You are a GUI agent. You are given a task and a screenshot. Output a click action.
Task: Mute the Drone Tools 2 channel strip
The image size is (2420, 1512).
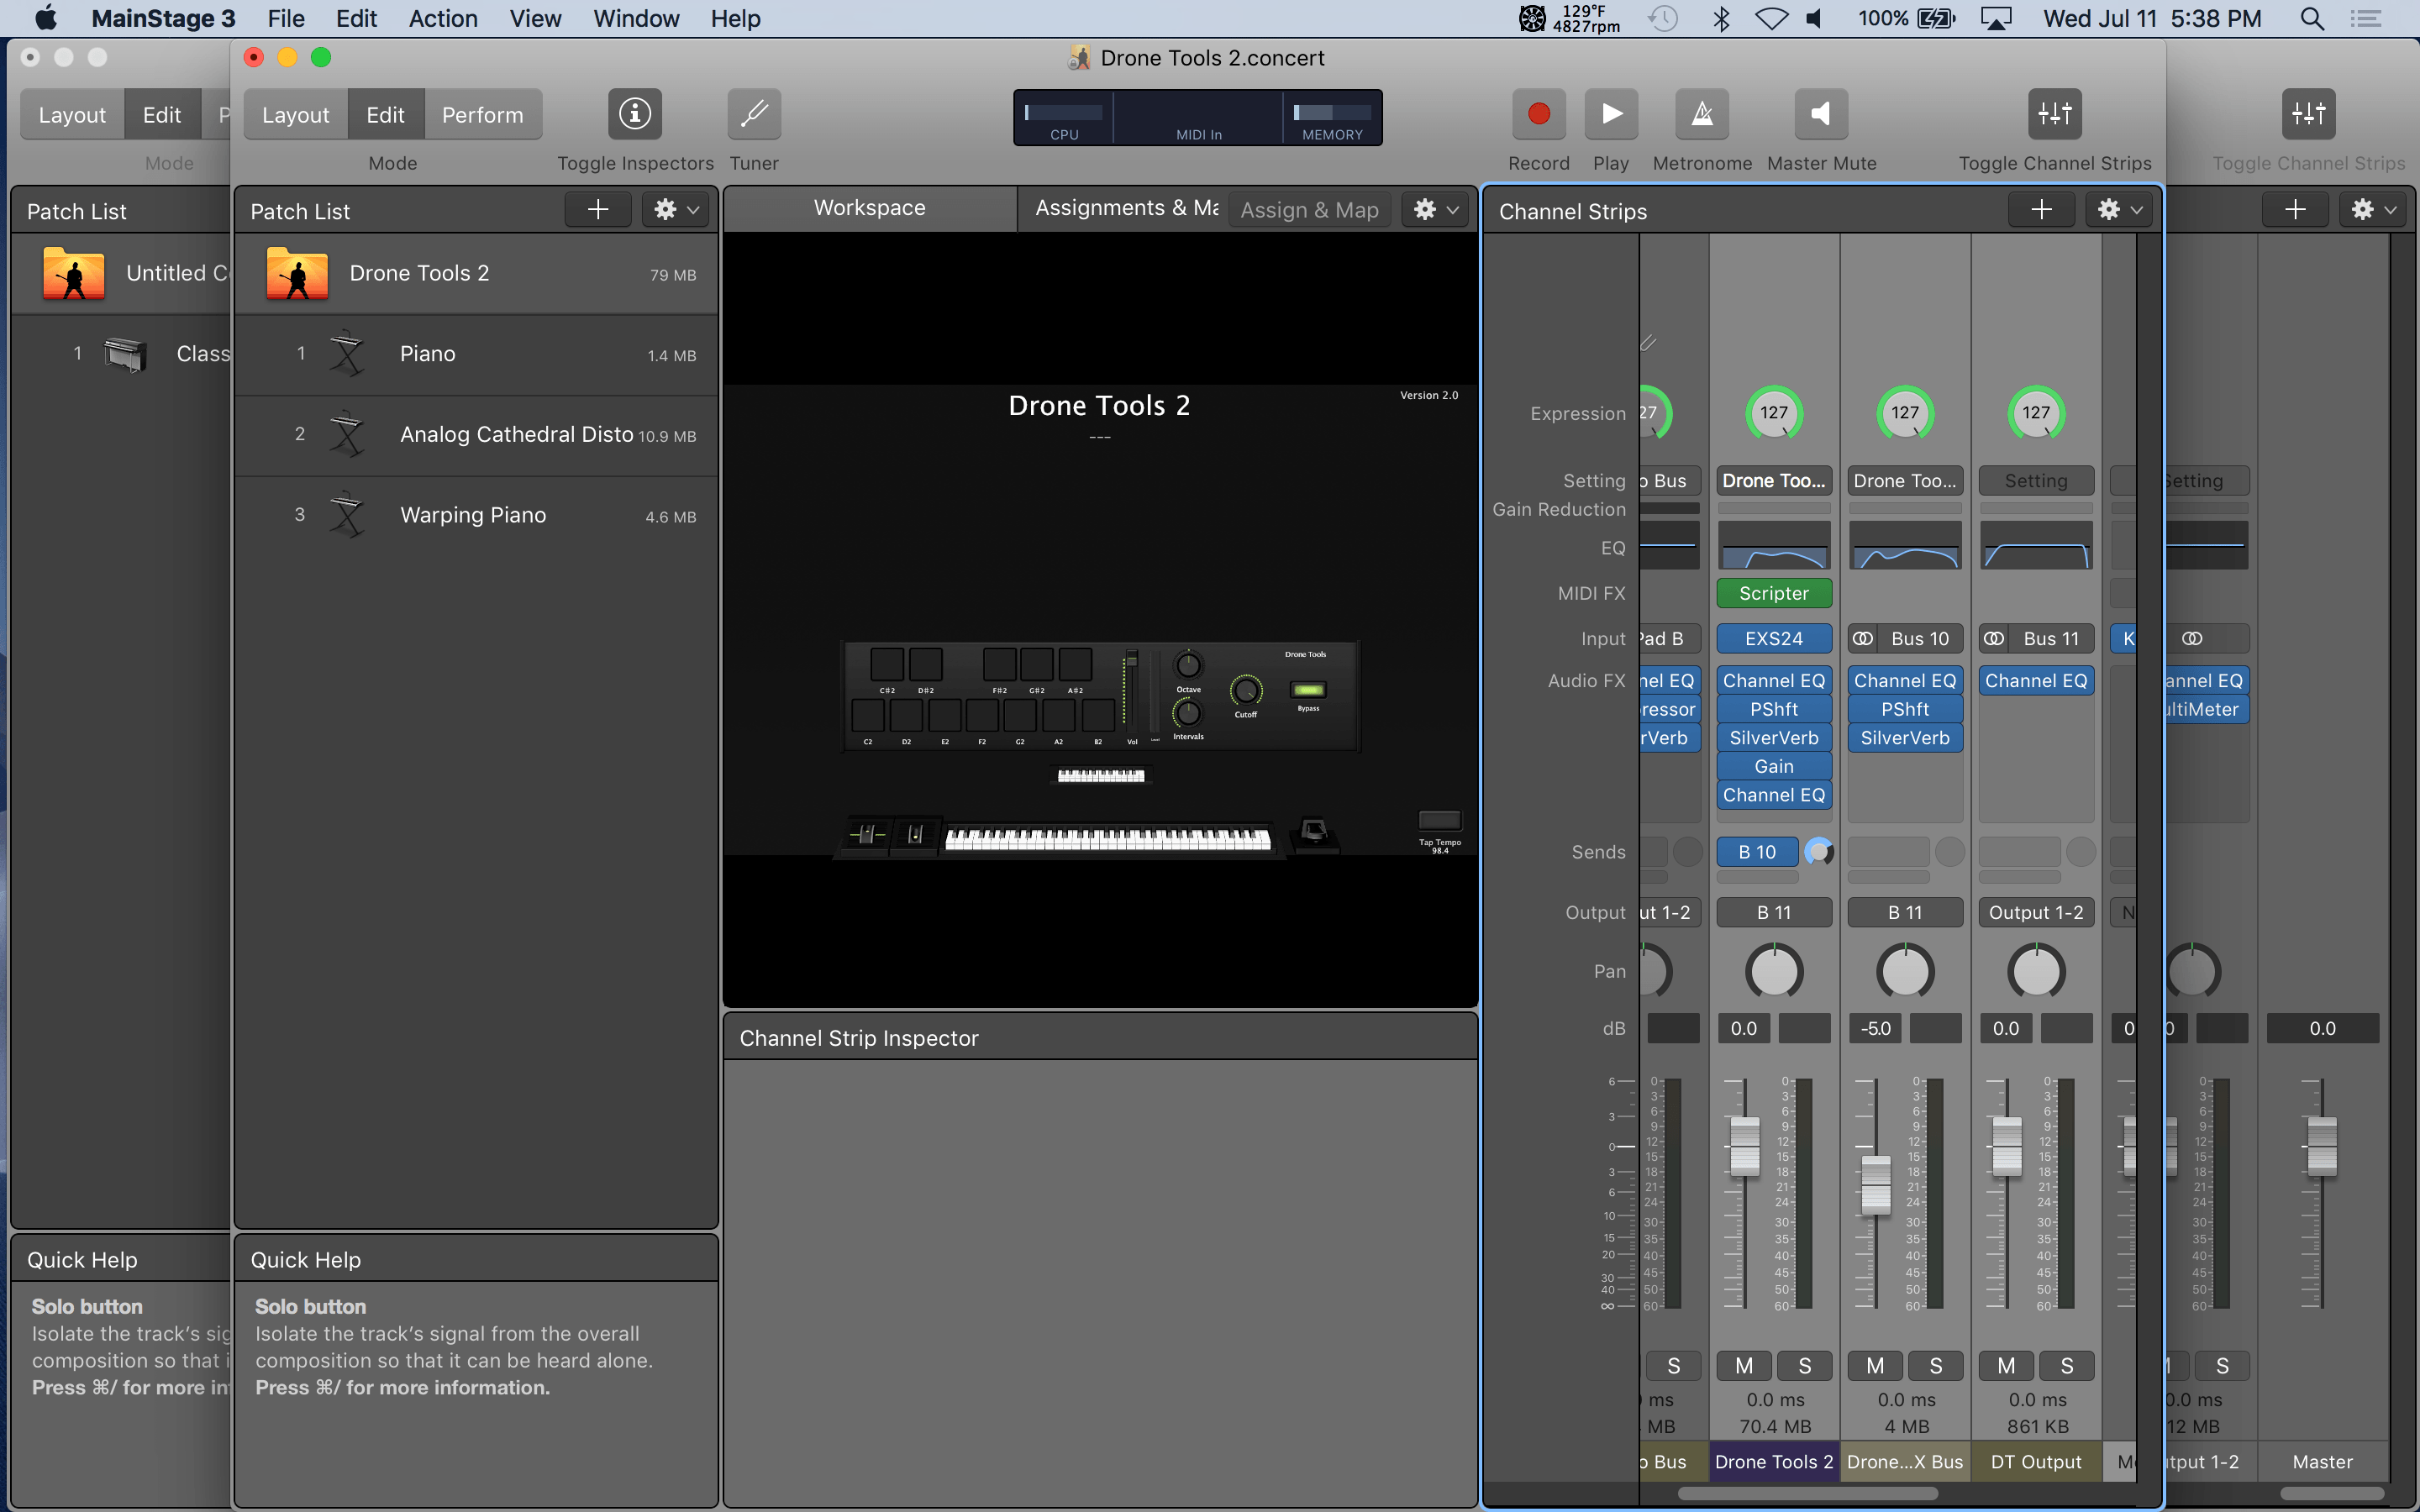point(1744,1365)
